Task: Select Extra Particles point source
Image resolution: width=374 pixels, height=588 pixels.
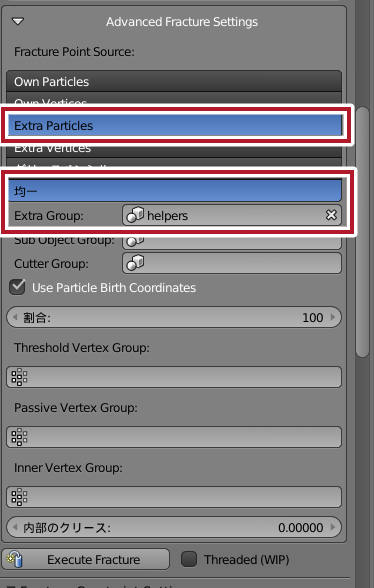Action: 175,125
